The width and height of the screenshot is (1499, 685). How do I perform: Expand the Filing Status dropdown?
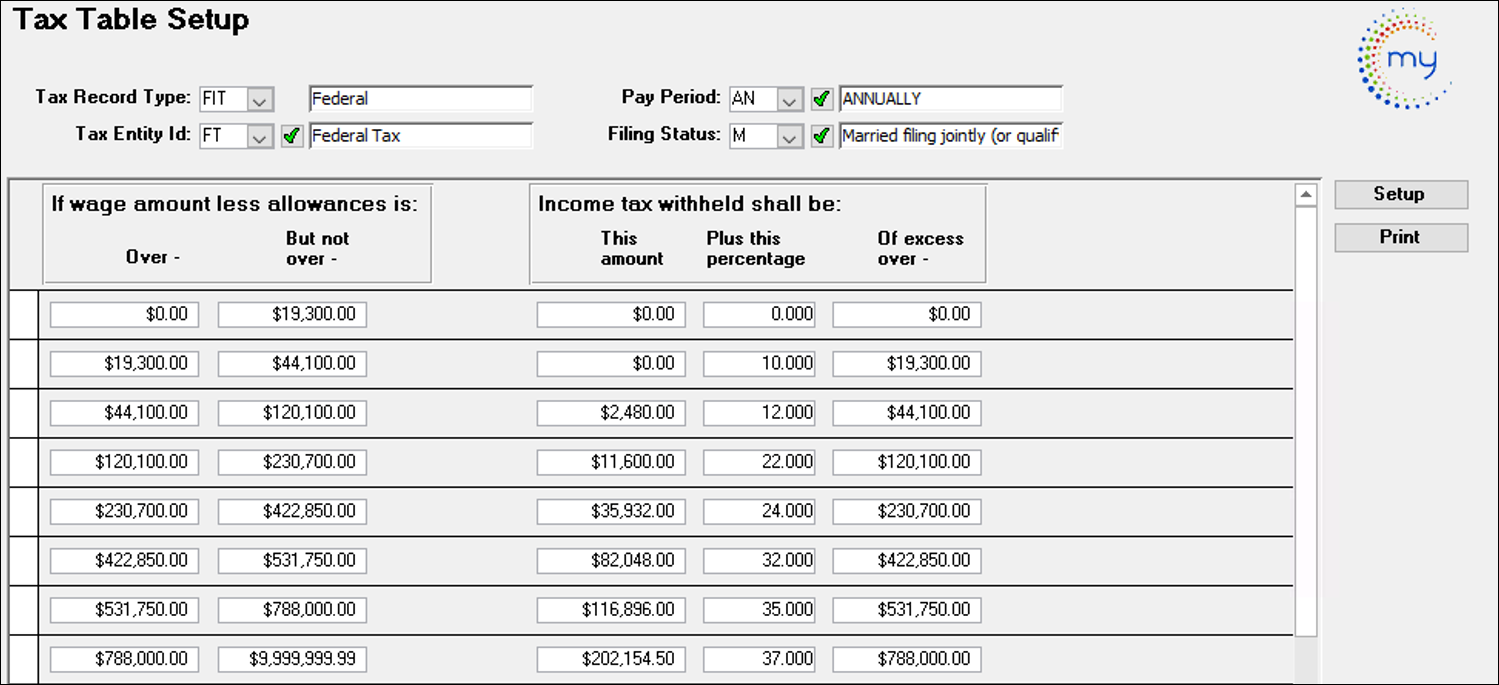coord(790,136)
